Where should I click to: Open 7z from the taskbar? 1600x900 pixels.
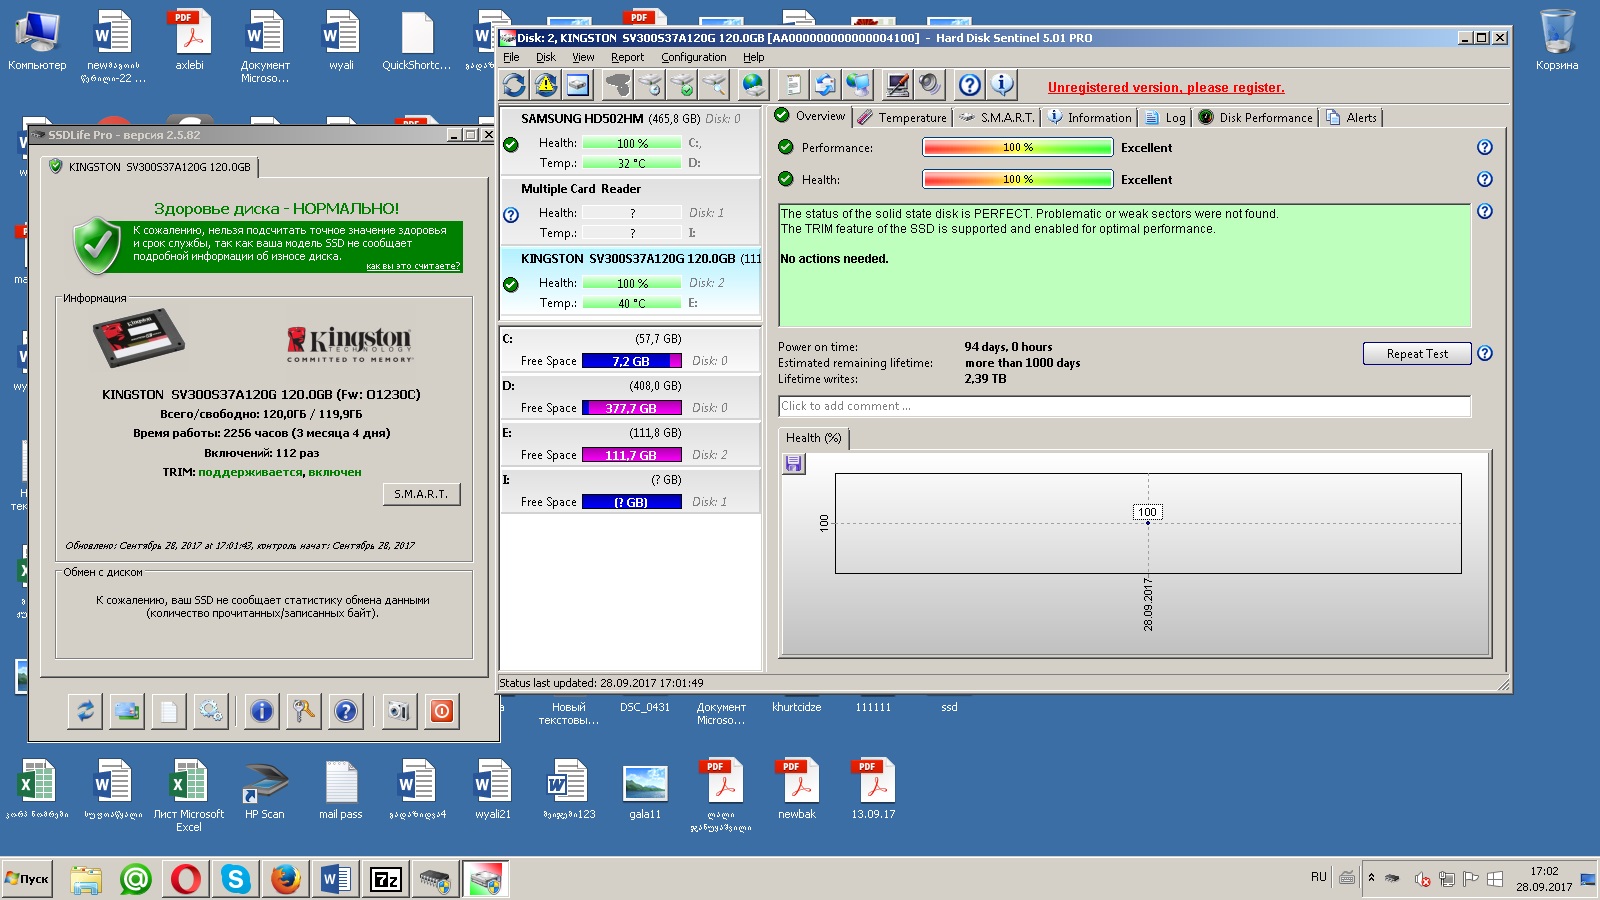[x=386, y=879]
